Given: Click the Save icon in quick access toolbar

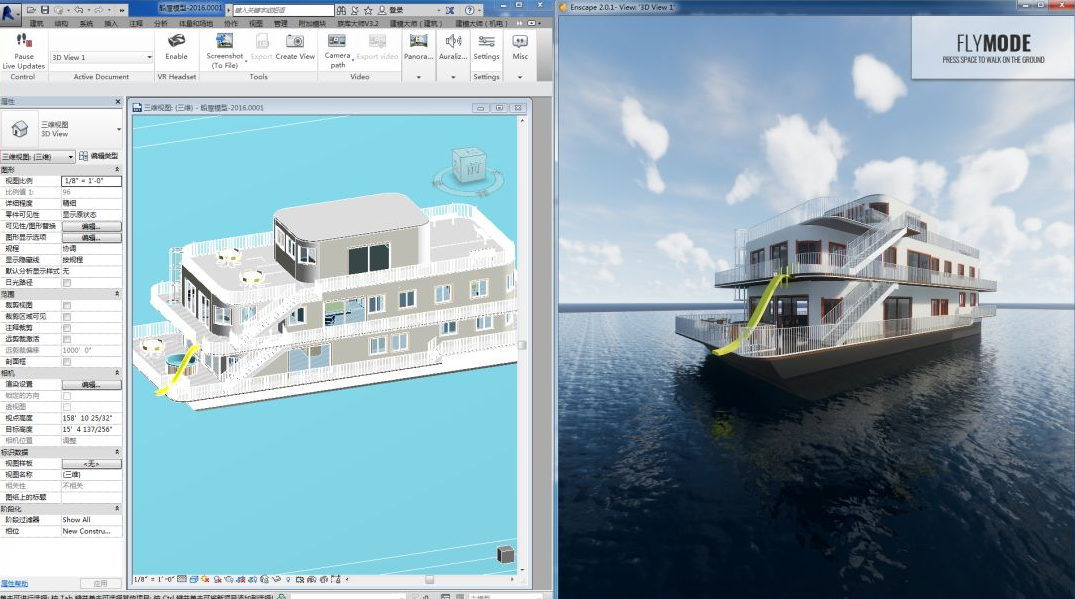Looking at the screenshot, I should 45,10.
